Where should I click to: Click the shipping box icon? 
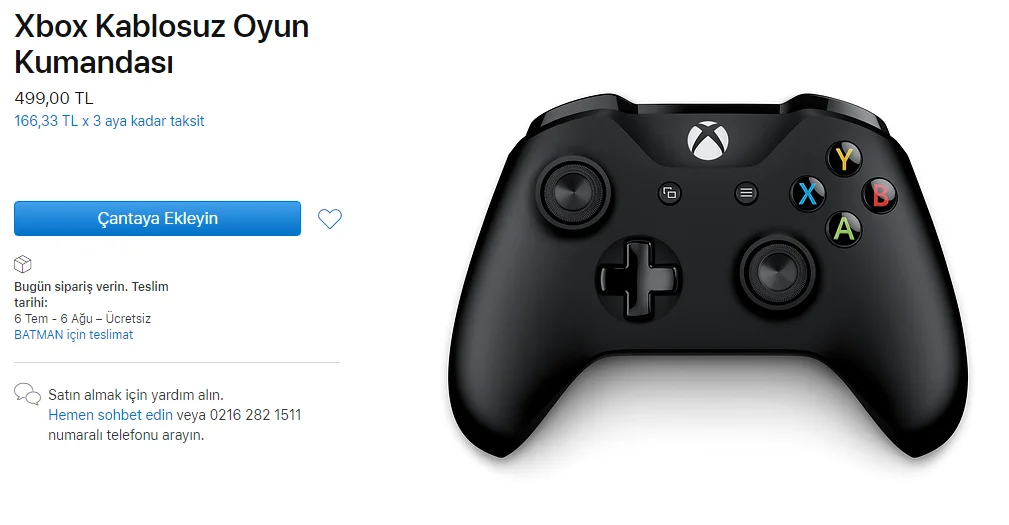coord(23,264)
